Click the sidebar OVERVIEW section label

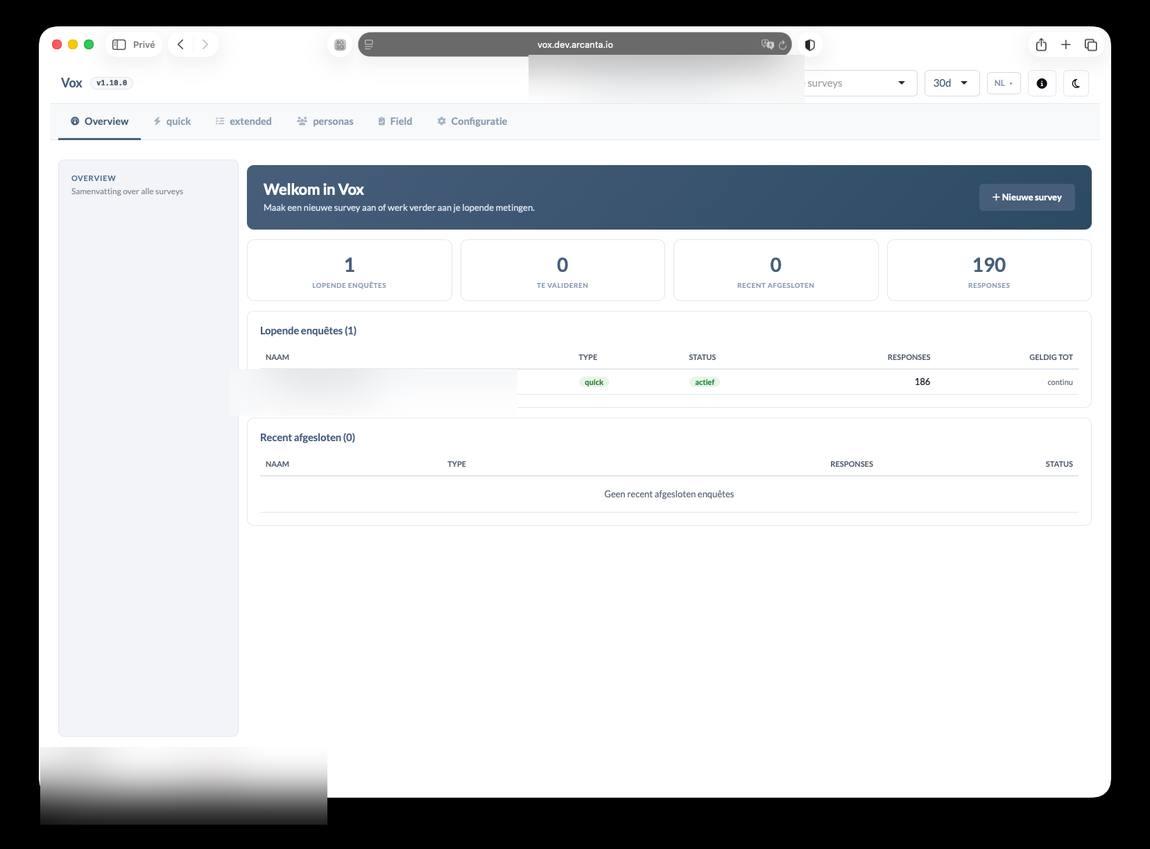click(93, 178)
